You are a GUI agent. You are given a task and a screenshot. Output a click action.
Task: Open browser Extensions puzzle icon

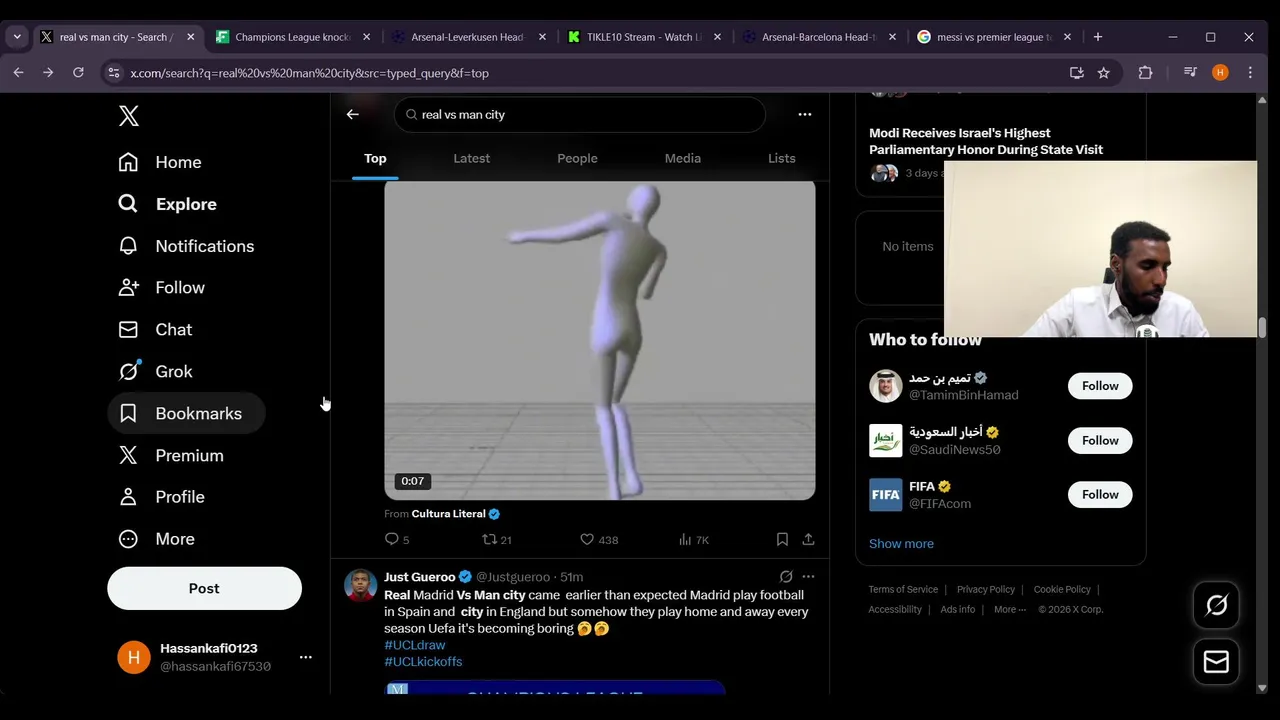[1146, 73]
